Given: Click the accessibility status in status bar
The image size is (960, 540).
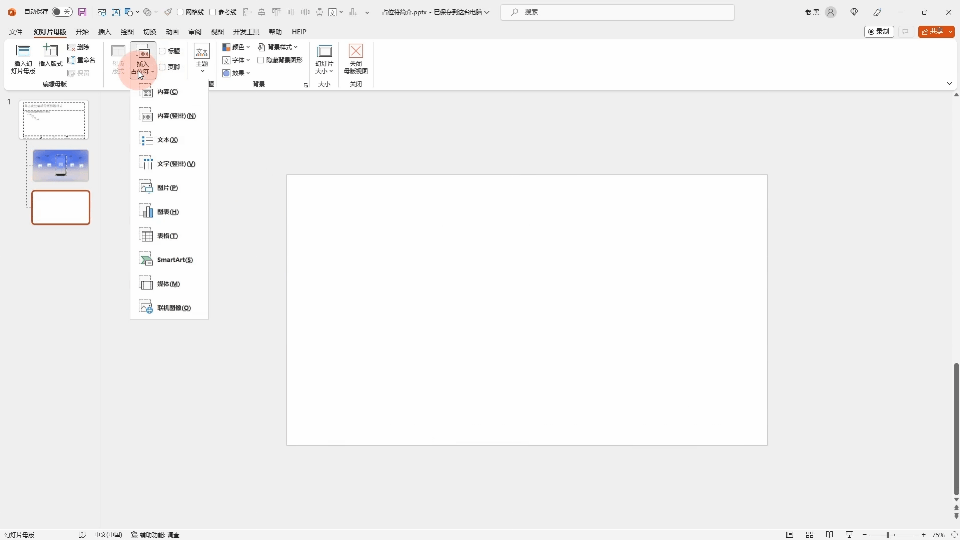Looking at the screenshot, I should (x=156, y=534).
